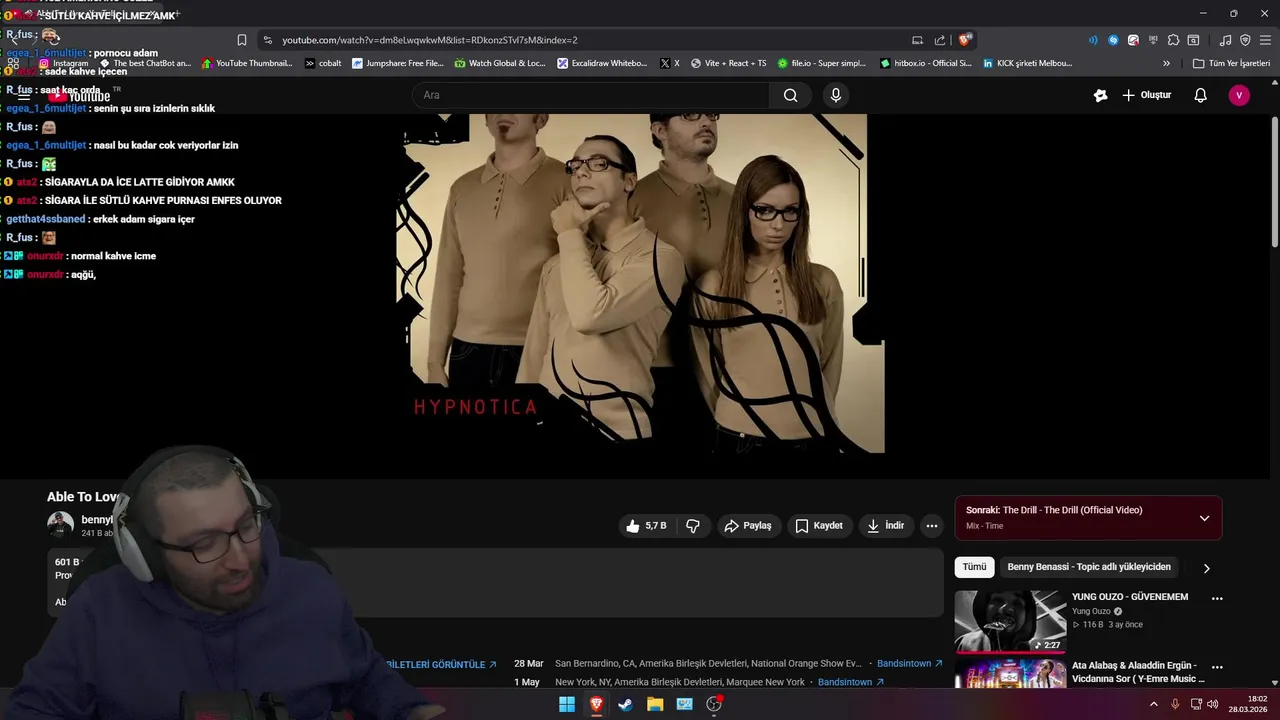1280x720 pixels.
Task: Click the sparkle icon beside Oluştur
Action: (x=1101, y=95)
